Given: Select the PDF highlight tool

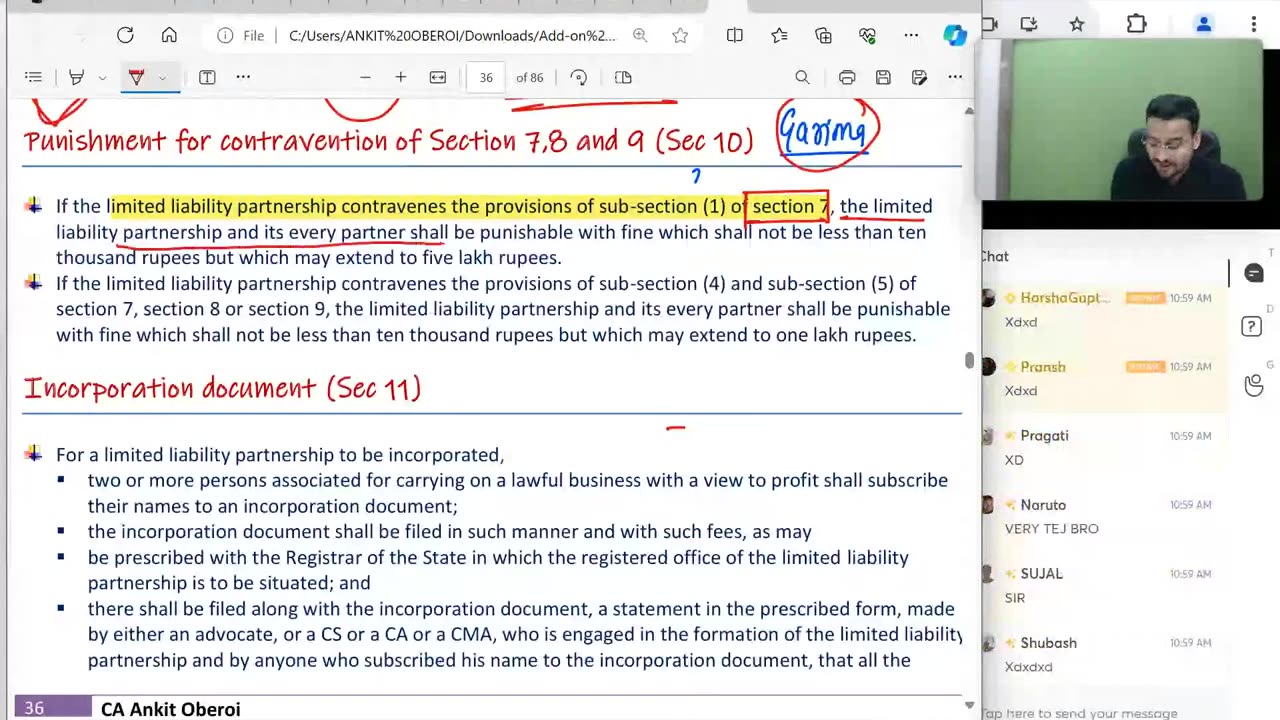Looking at the screenshot, I should coord(76,77).
